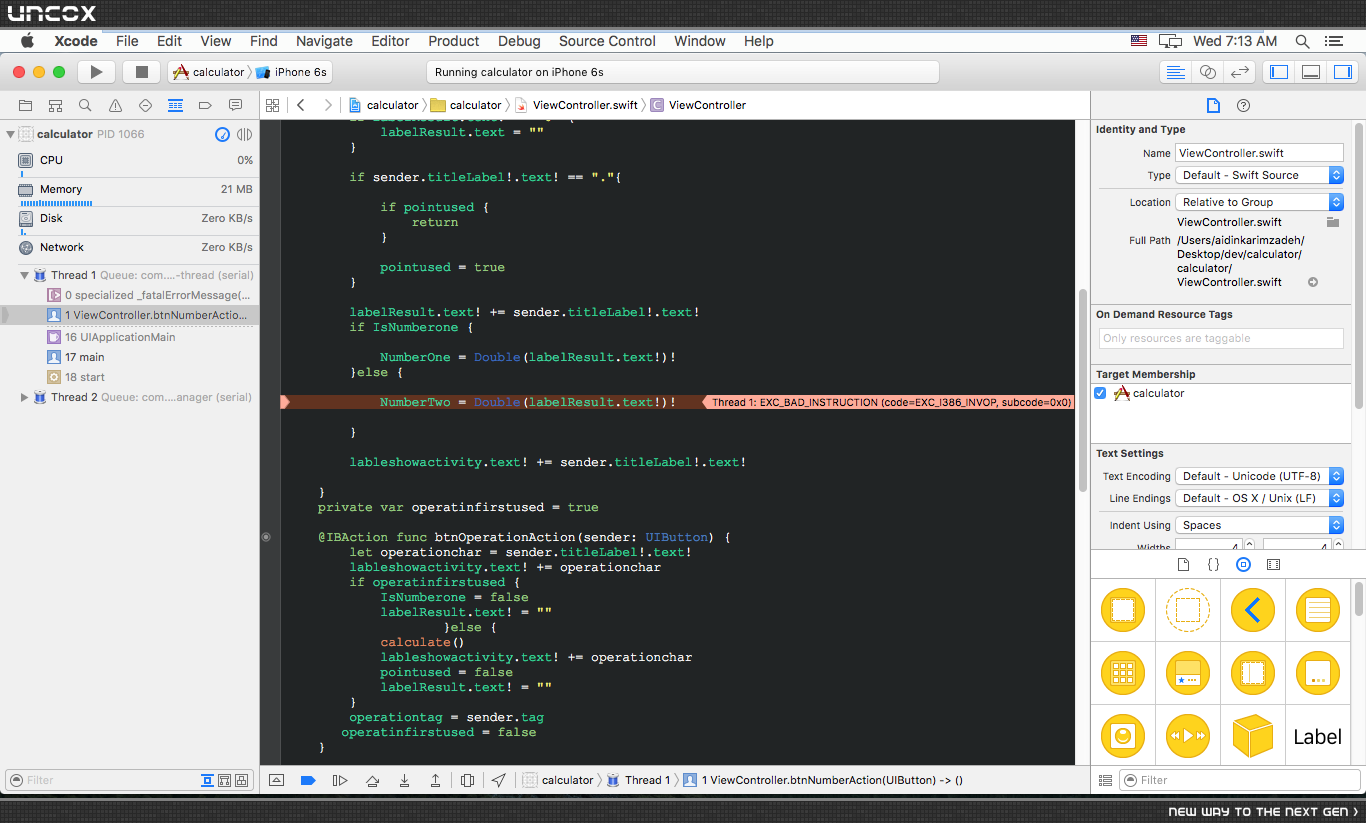1366x823 pixels.
Task: Open the Indent Using dropdown
Action: coord(1259,525)
